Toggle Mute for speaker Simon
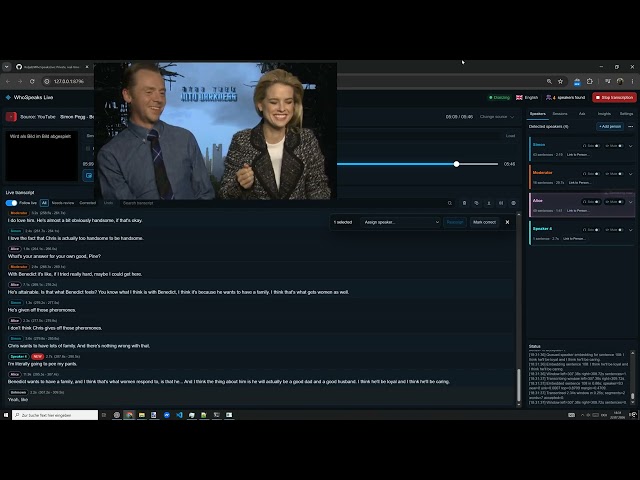 tap(614, 146)
